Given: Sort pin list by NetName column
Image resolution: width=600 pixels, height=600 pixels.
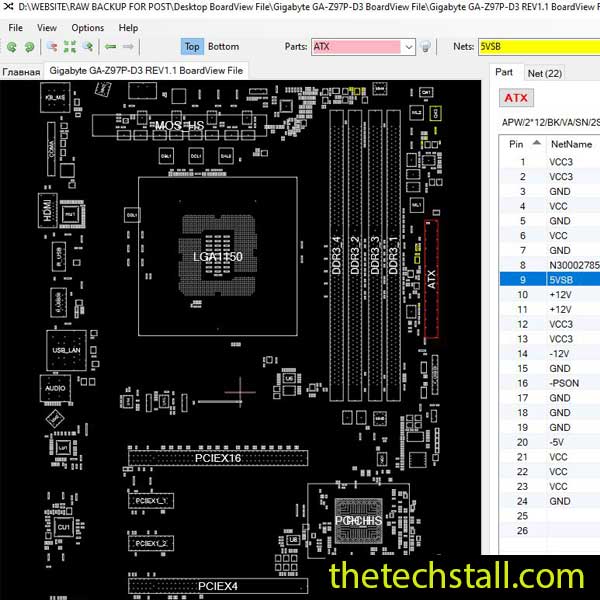Looking at the screenshot, I should coord(571,144).
